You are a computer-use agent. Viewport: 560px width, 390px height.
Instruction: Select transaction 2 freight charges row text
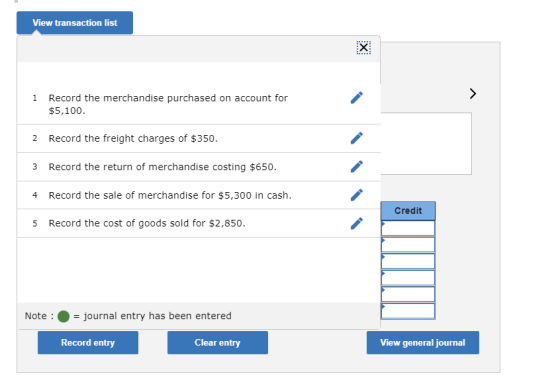[x=133, y=138]
